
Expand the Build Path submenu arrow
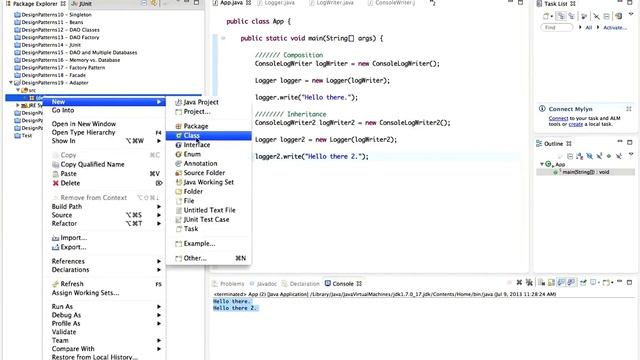tap(159, 207)
